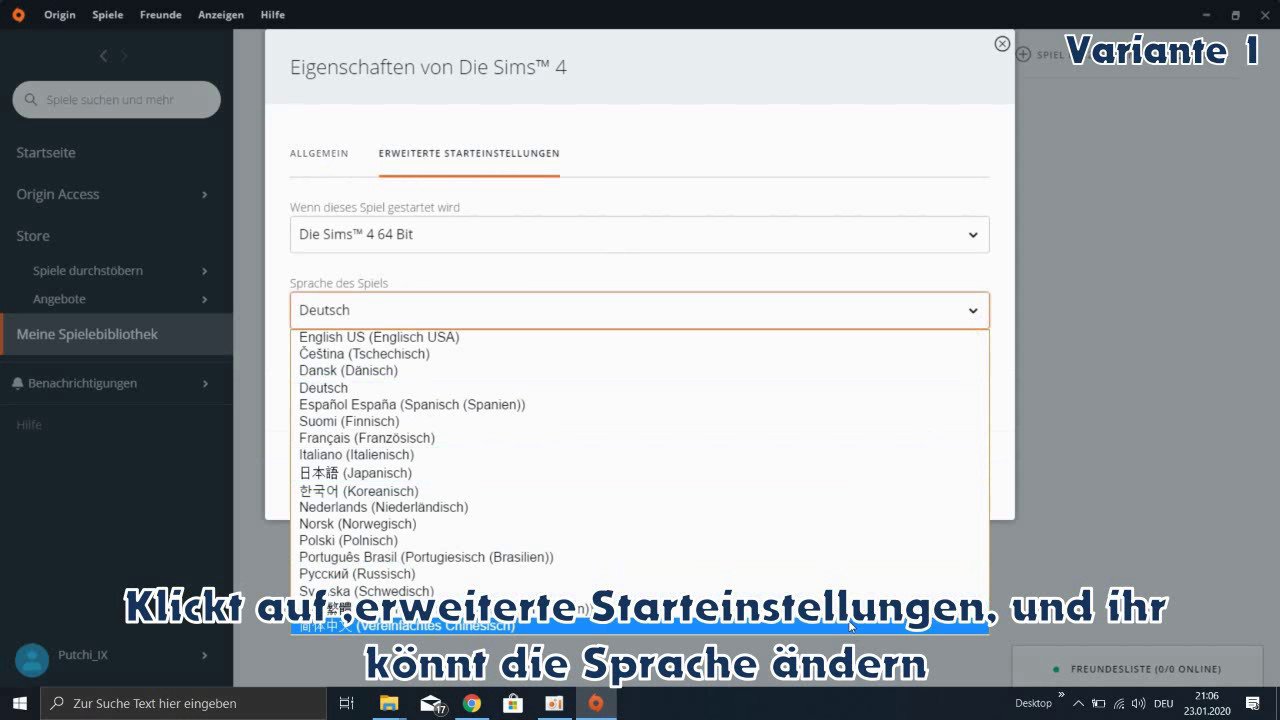Viewport: 1280px width, 720px height.
Task: Click the Origin logo icon
Action: (19, 15)
